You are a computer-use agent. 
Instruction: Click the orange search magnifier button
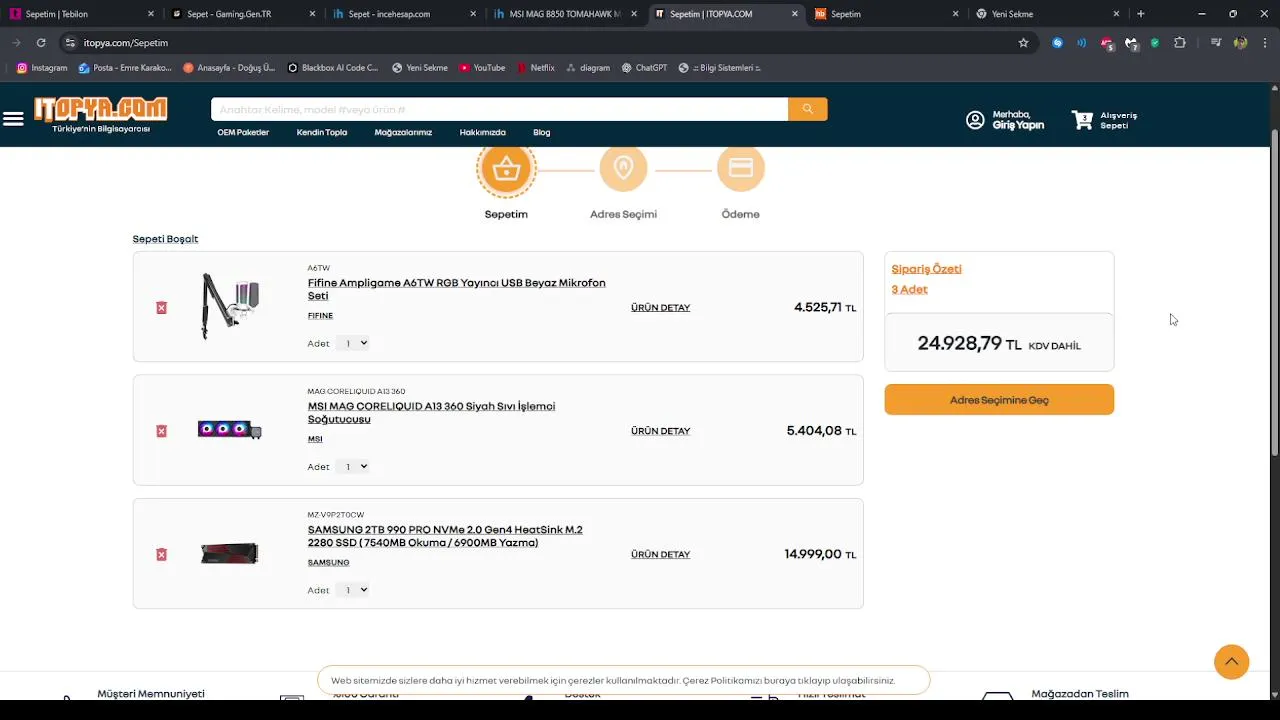tap(808, 109)
